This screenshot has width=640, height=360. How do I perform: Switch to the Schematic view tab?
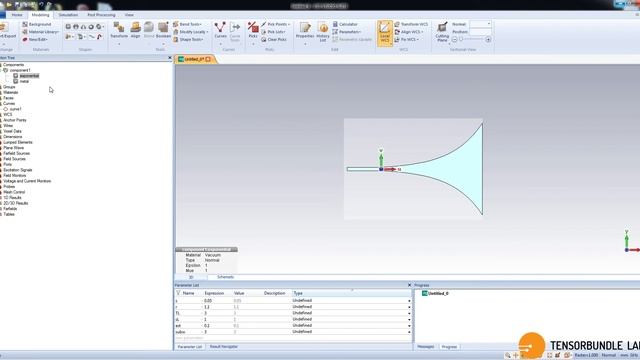(x=225, y=277)
